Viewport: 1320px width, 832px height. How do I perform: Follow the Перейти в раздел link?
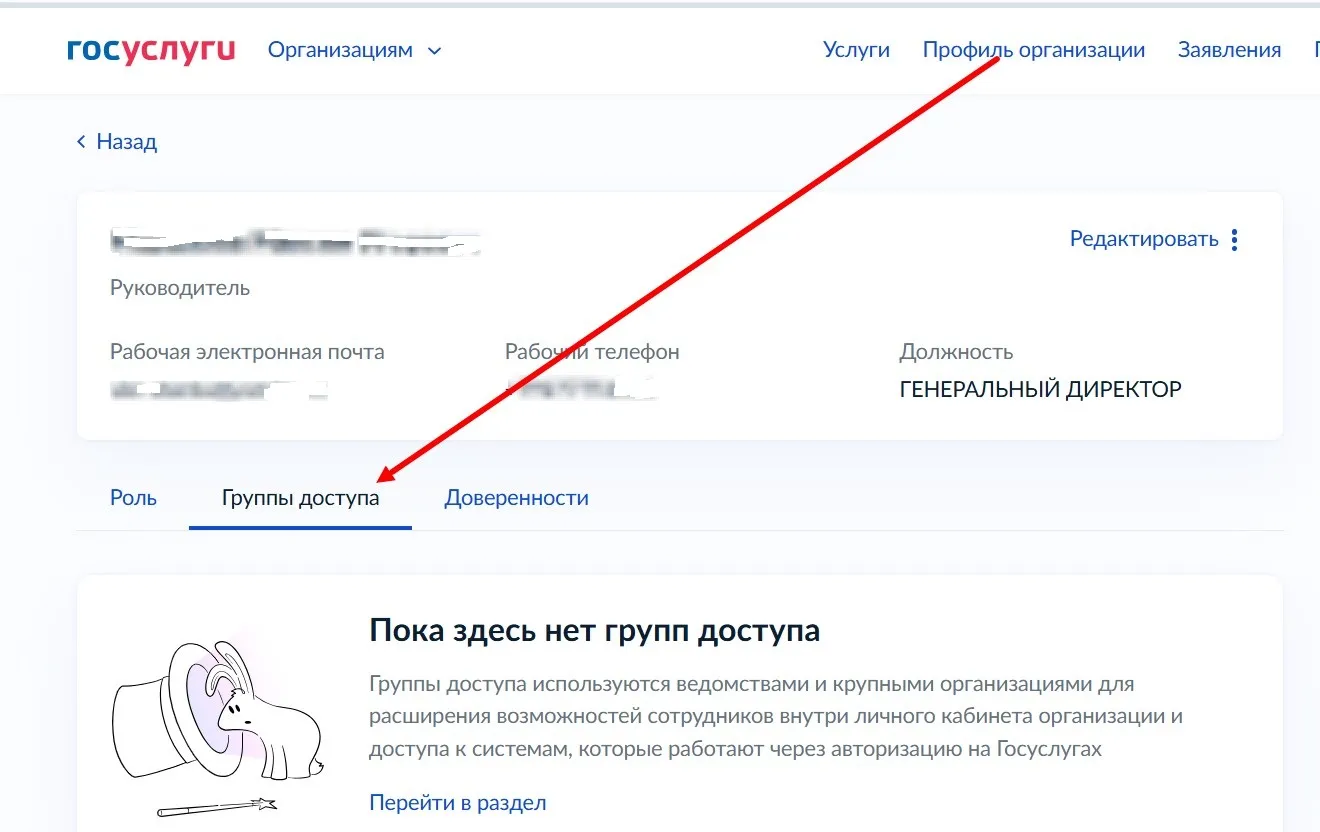pos(457,802)
